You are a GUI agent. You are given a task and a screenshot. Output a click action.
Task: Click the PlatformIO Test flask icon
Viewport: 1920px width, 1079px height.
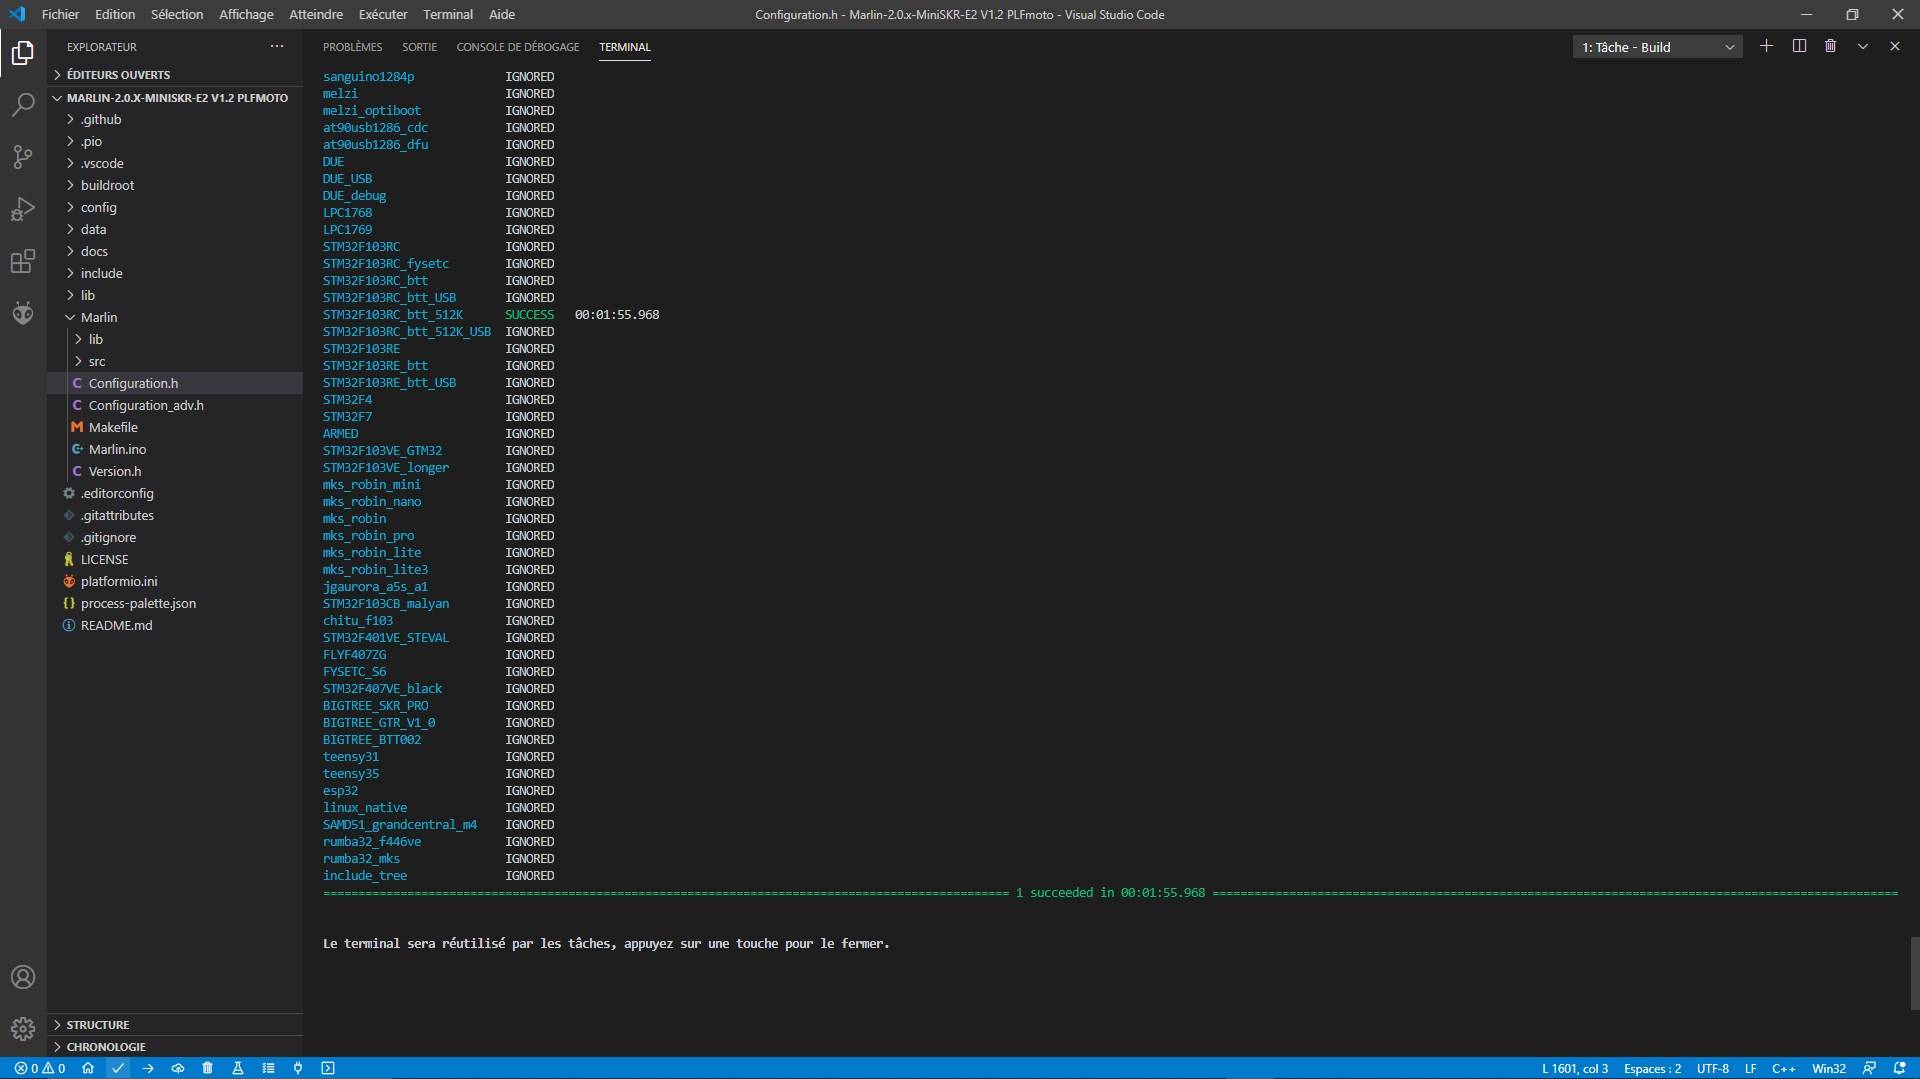click(x=238, y=1068)
